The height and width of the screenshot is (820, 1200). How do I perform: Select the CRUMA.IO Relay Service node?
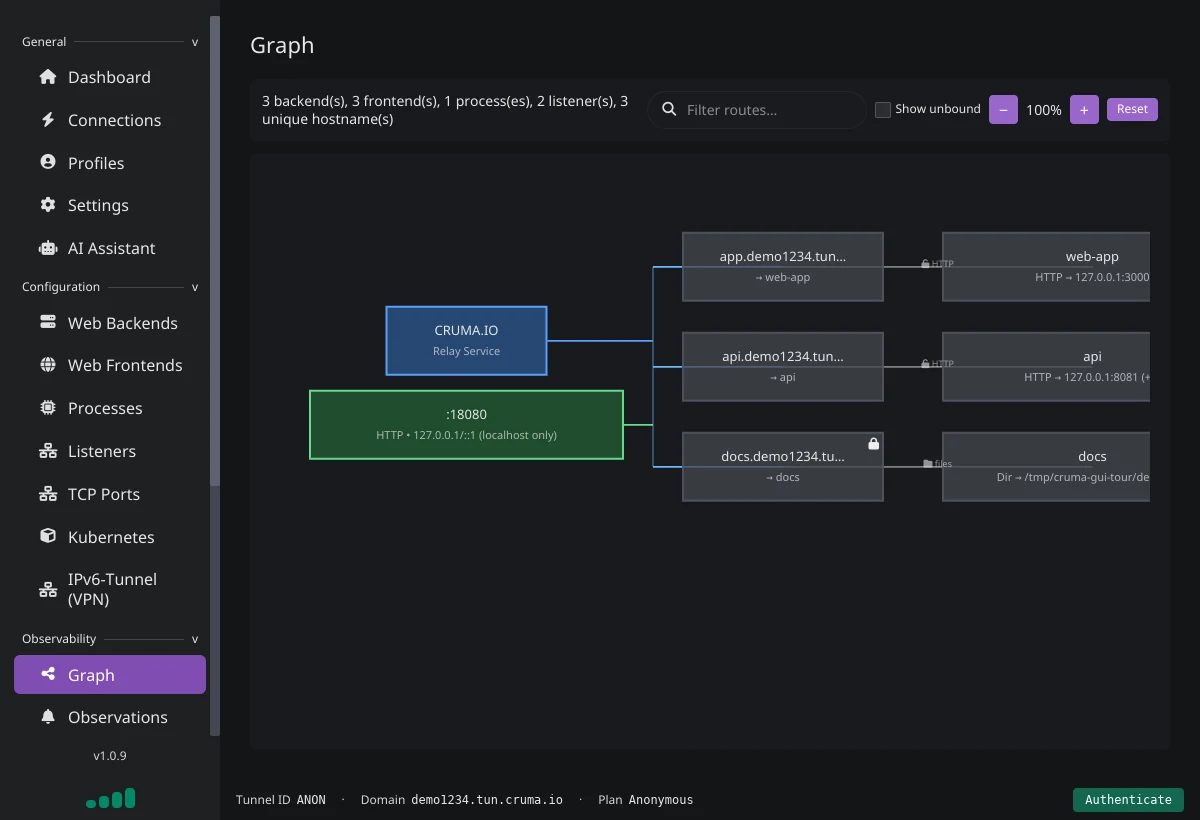[x=467, y=340]
